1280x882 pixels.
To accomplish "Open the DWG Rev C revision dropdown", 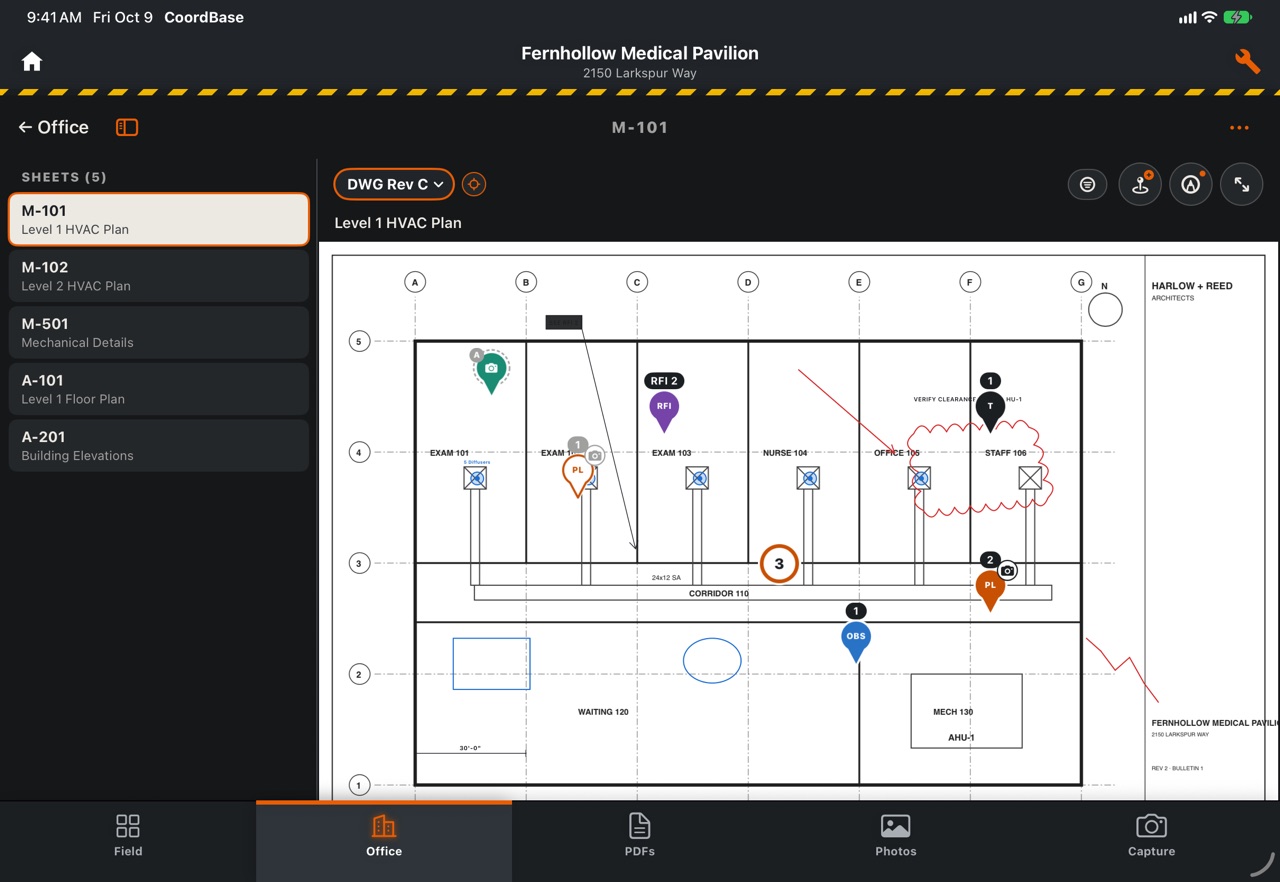I will click(x=394, y=184).
